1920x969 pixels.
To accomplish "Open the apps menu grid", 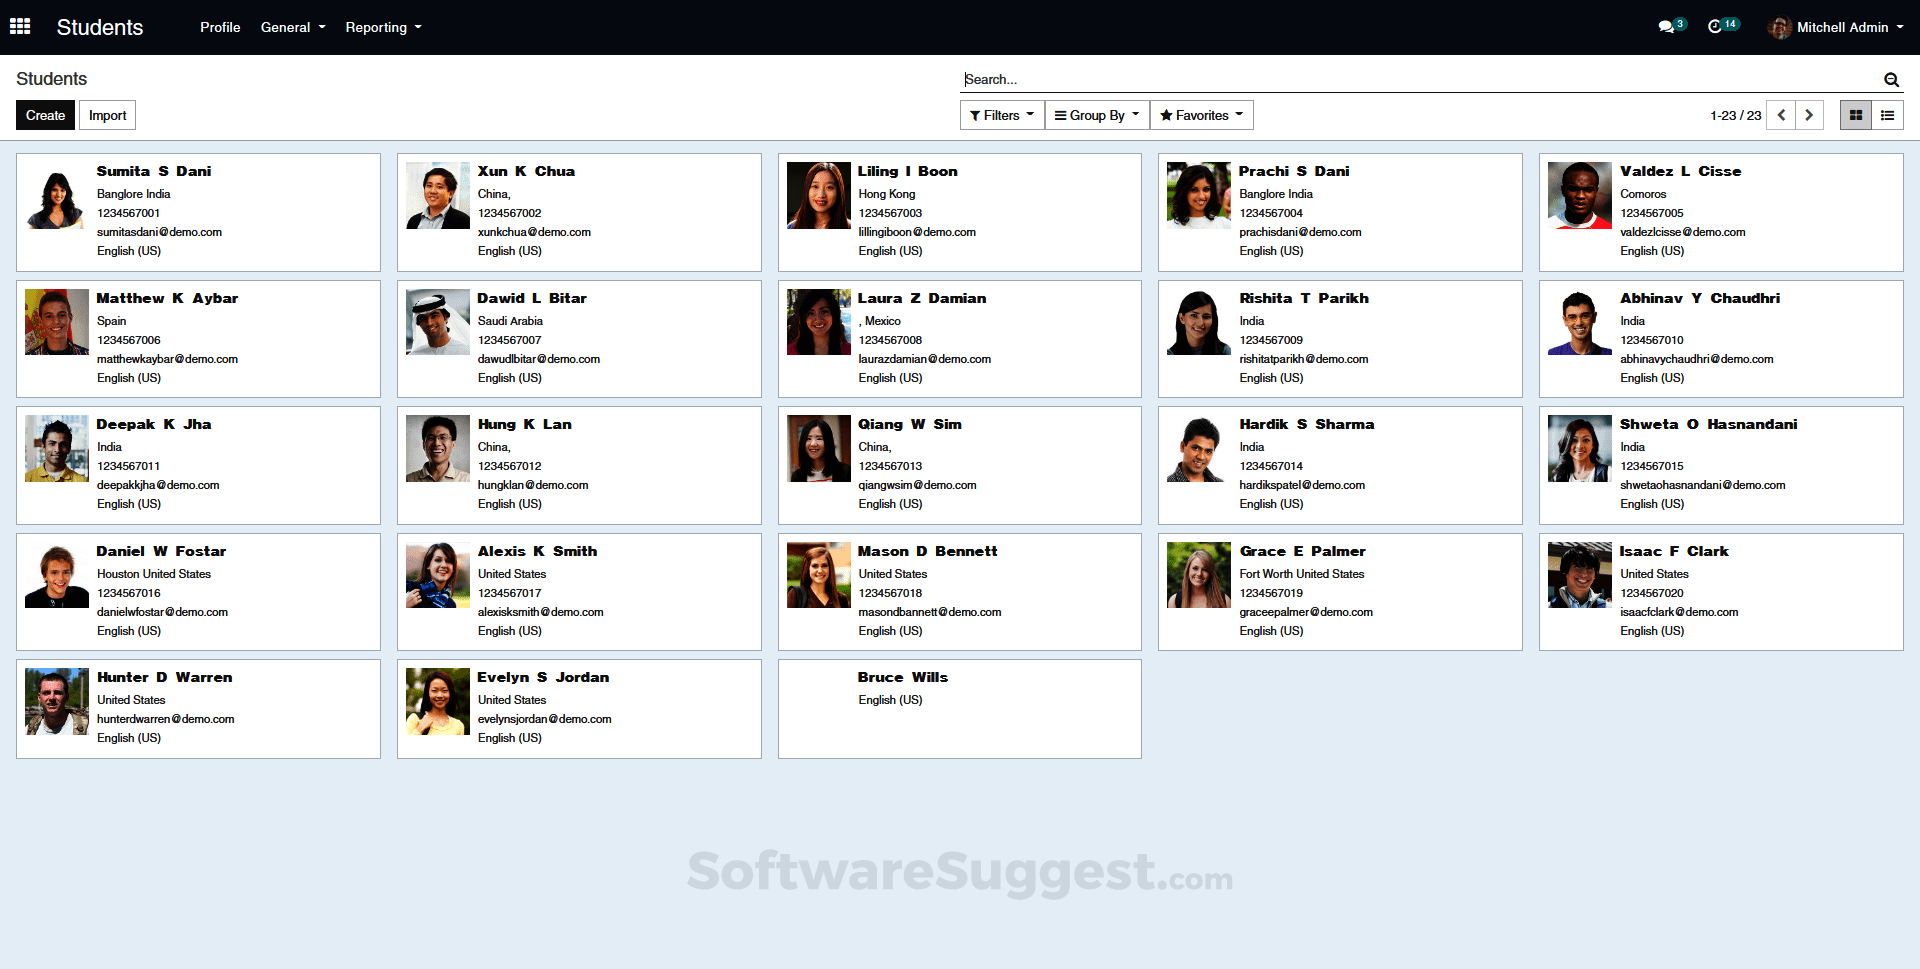I will coord(19,26).
